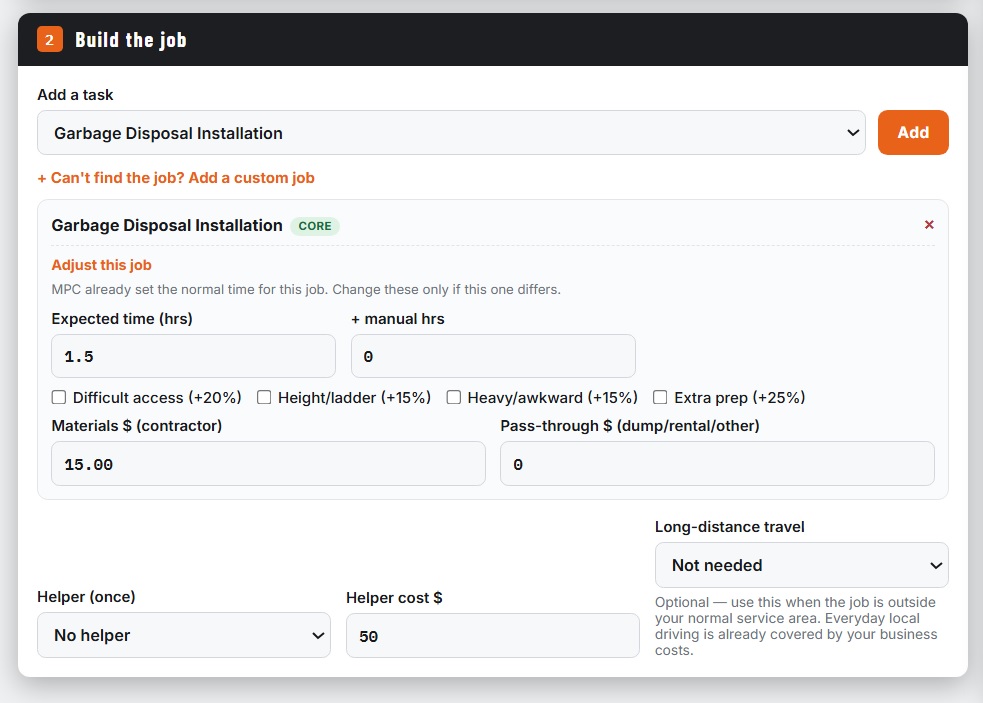
Task: Click the Pass-through $ input field
Action: click(717, 464)
